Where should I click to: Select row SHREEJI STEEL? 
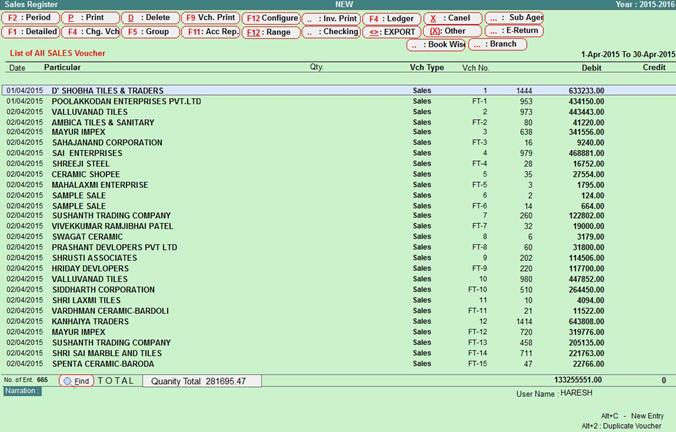338,164
